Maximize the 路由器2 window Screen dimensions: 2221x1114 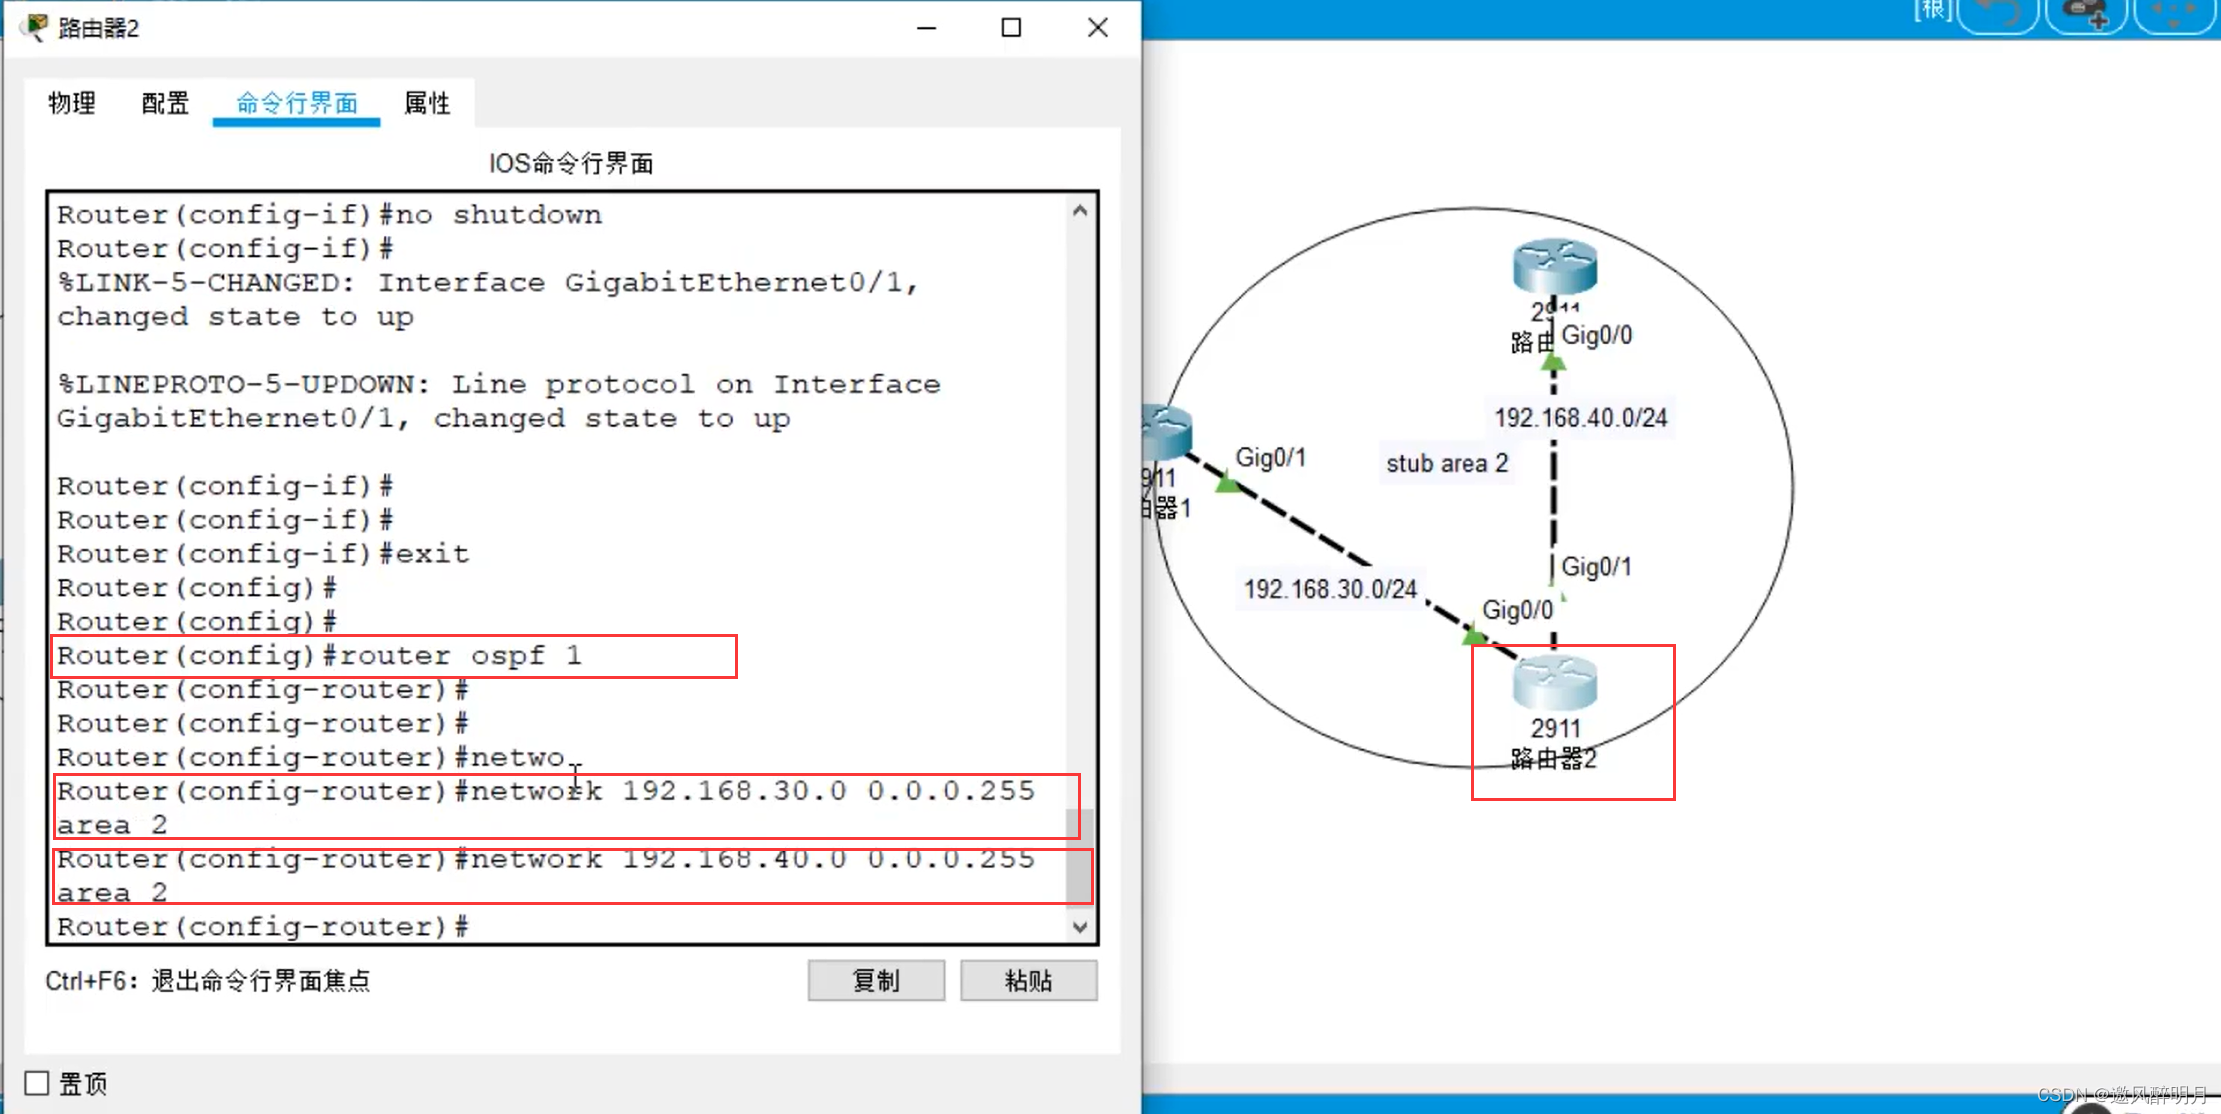pos(1011,28)
